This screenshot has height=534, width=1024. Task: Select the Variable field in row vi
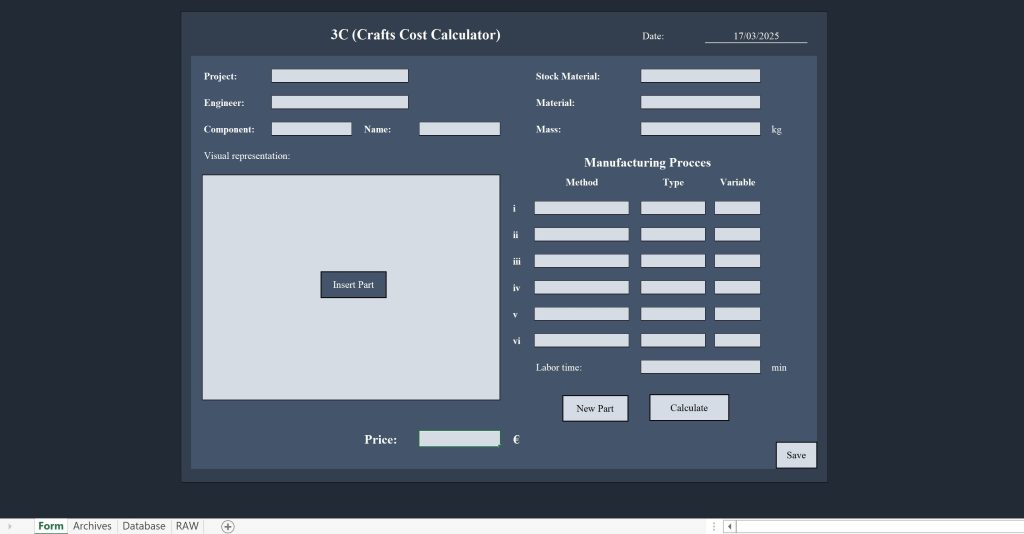737,341
